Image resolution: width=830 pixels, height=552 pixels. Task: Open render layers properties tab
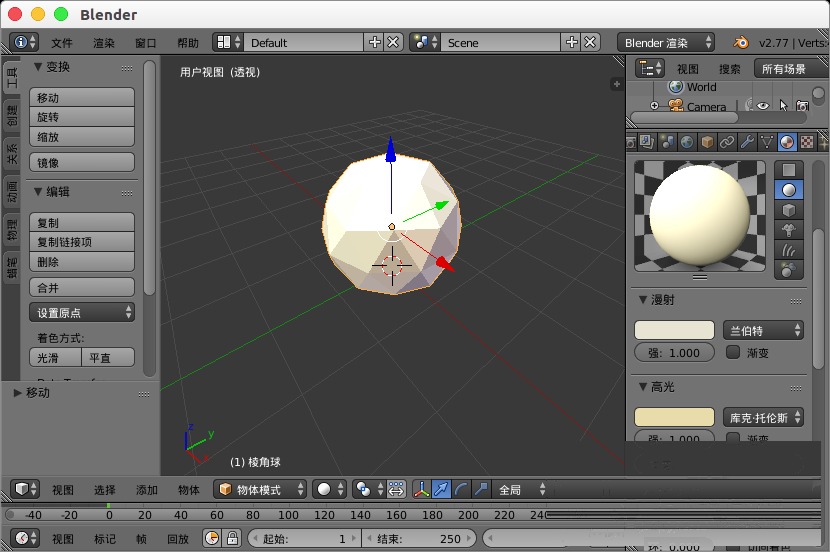pos(647,142)
